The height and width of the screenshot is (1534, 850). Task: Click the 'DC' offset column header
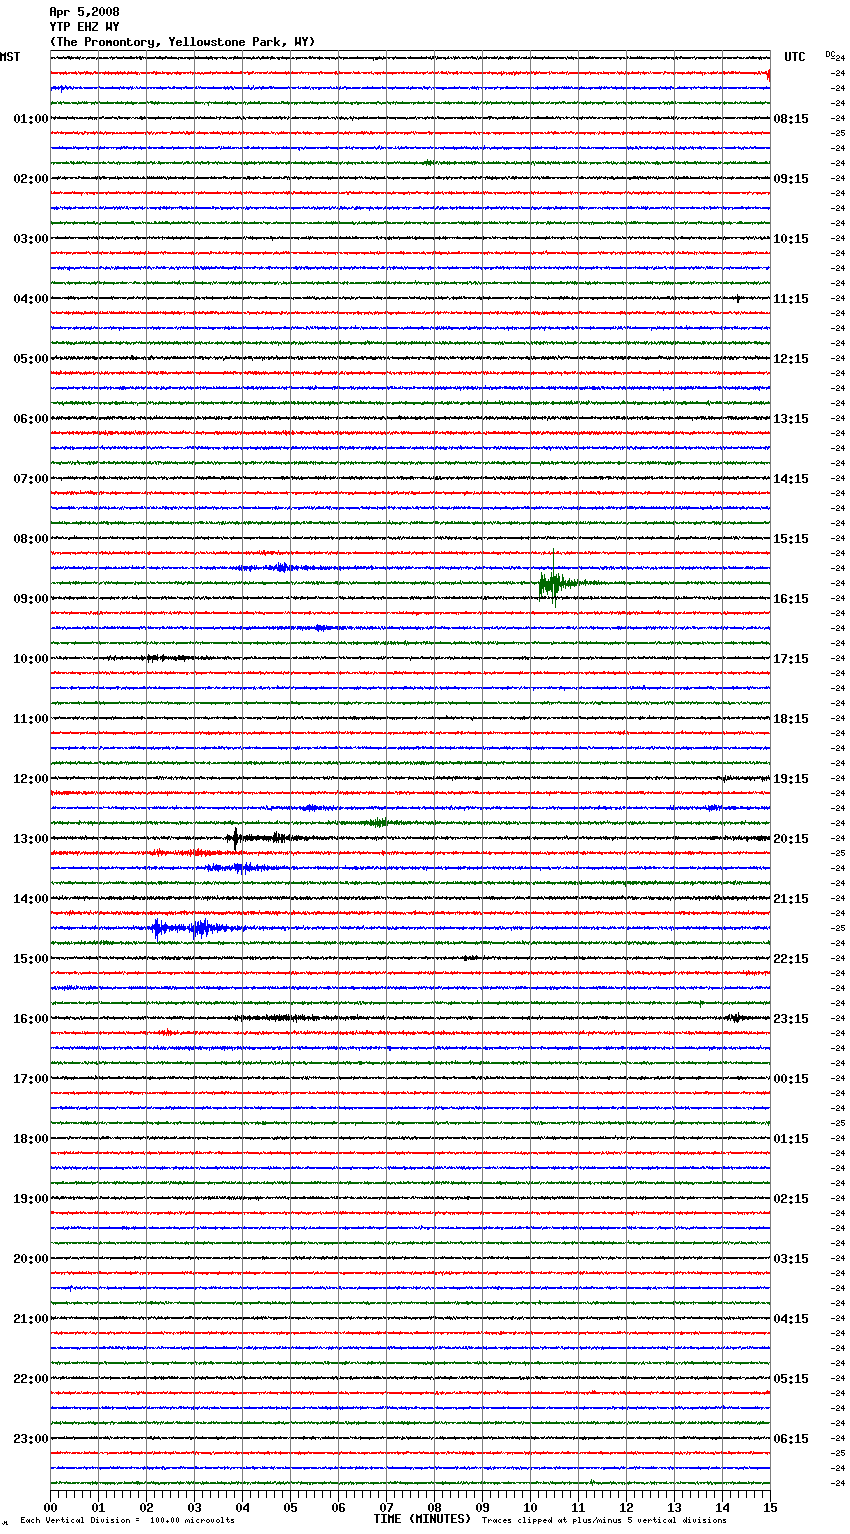[829, 54]
